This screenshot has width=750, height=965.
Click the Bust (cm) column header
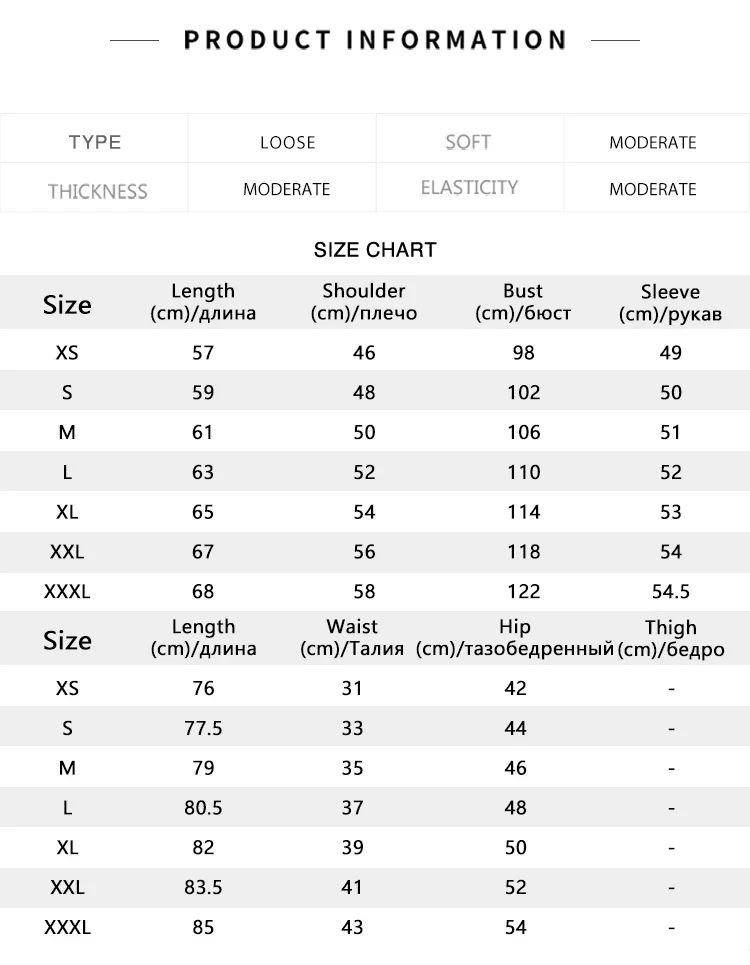[x=523, y=302]
